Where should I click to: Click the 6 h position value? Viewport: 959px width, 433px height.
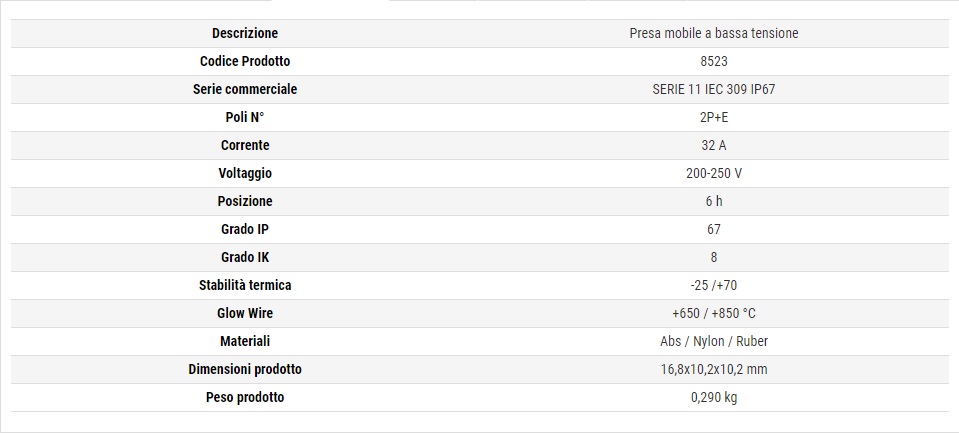[714, 201]
